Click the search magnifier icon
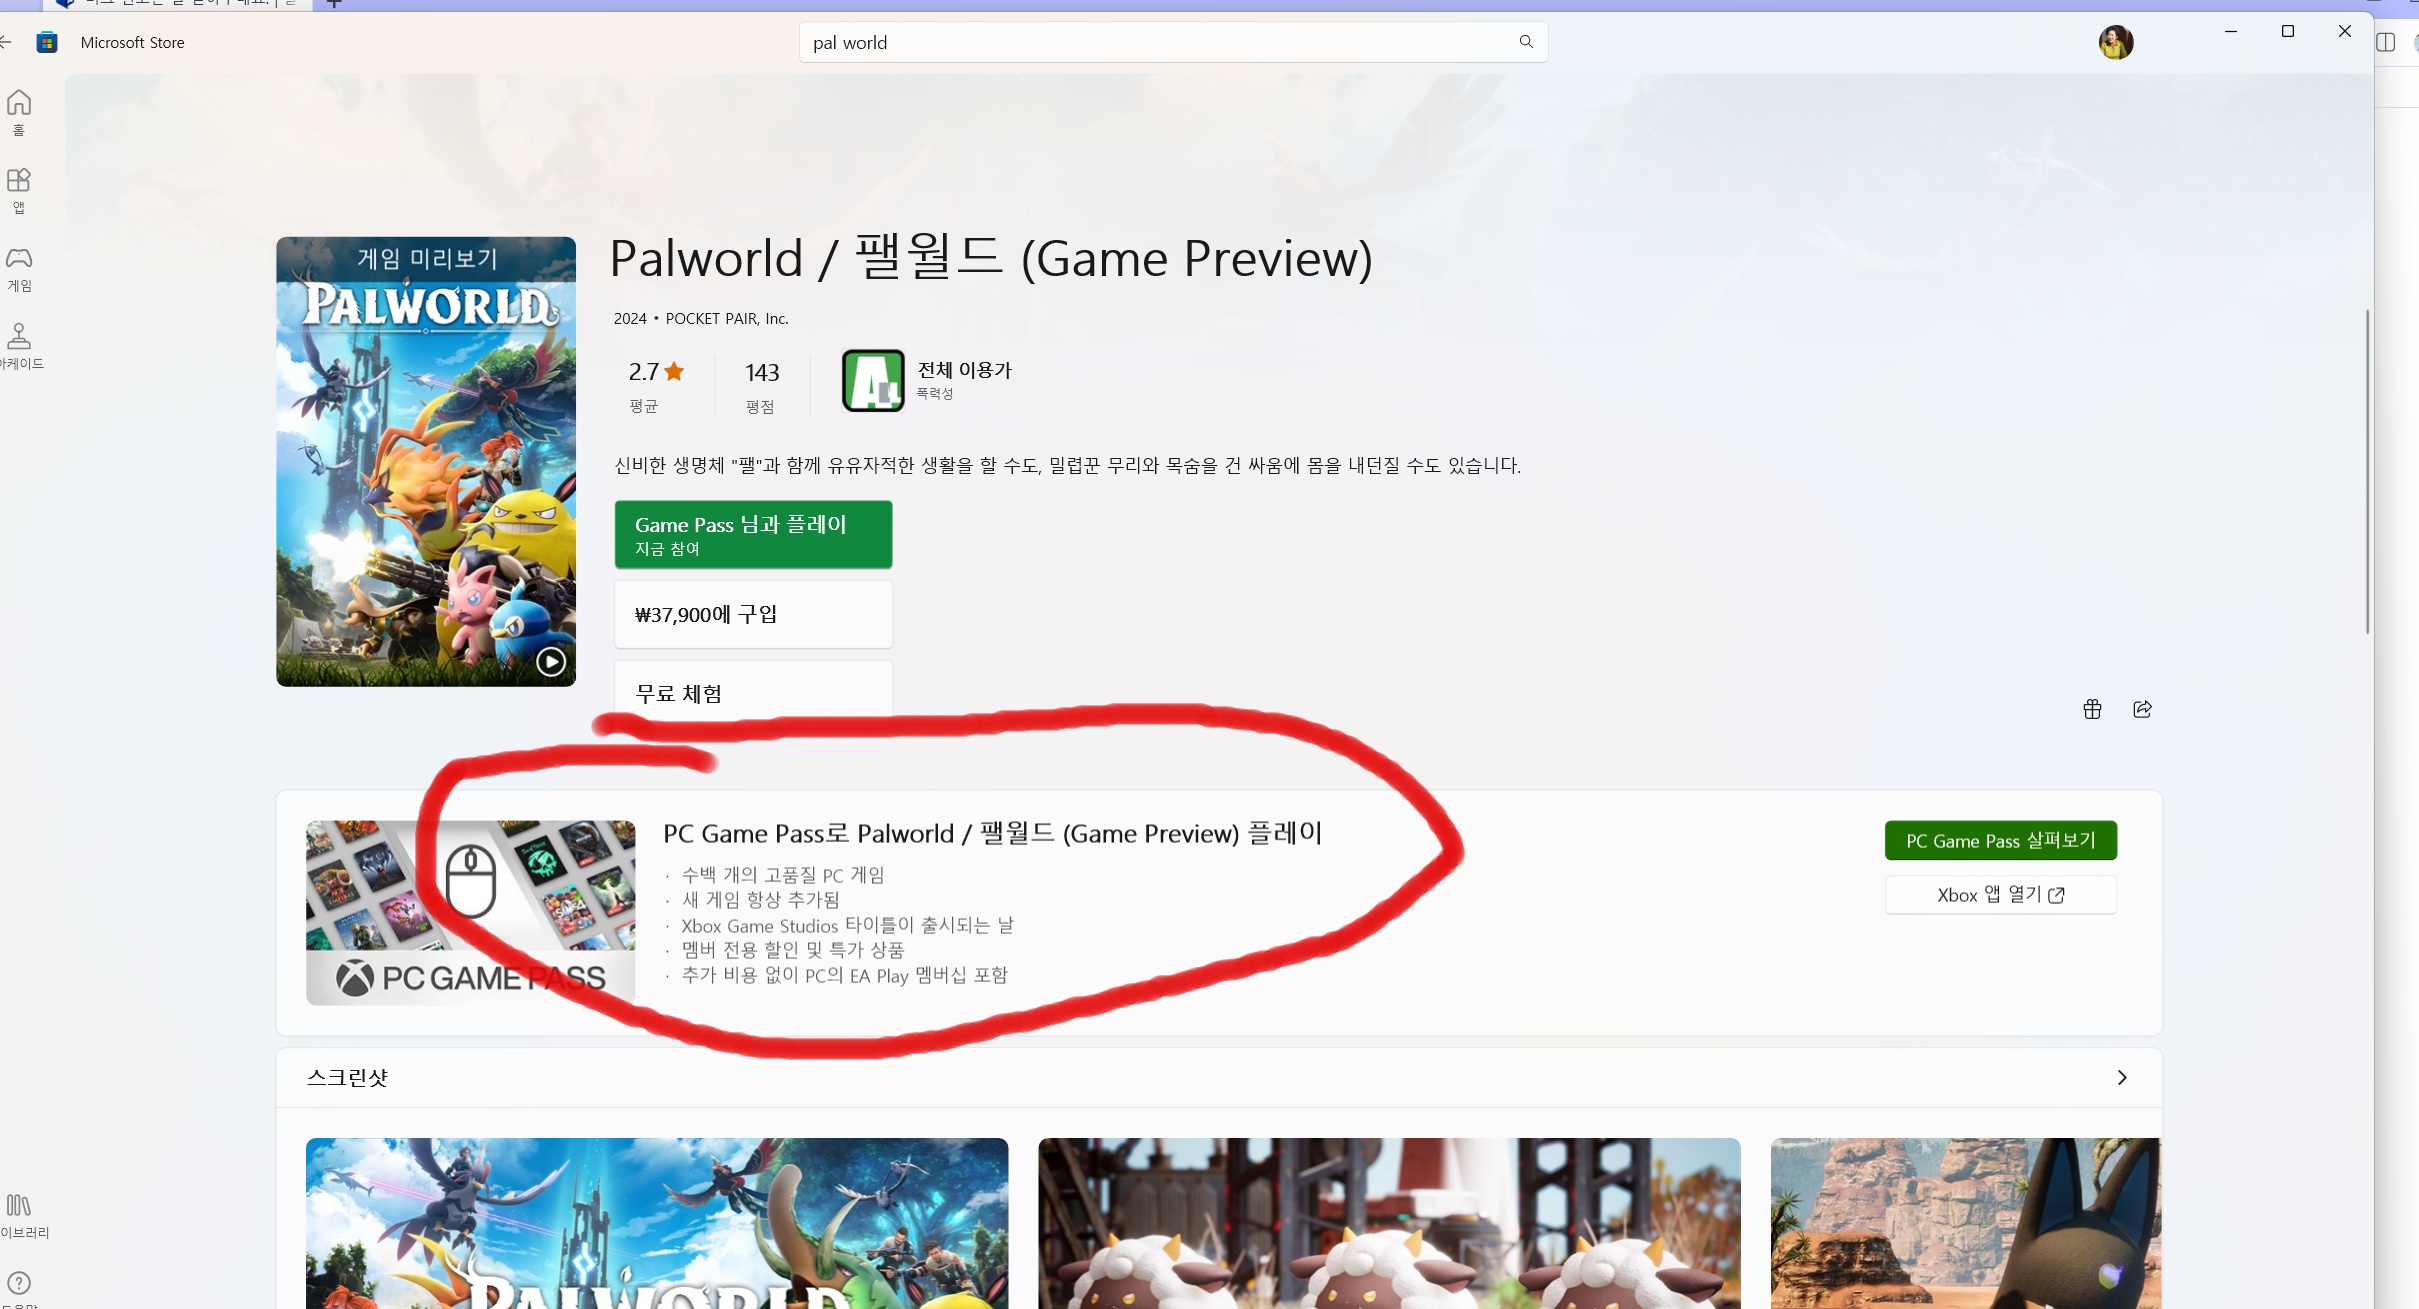This screenshot has height=1309, width=2419. [1526, 42]
